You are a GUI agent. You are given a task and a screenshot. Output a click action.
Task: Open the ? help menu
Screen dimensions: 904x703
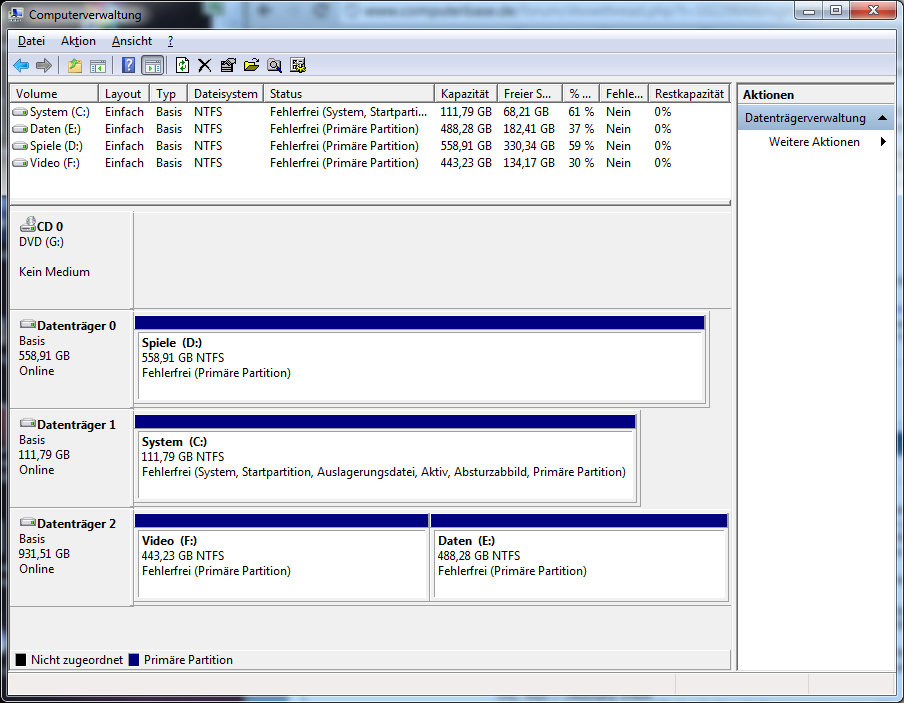pos(171,41)
